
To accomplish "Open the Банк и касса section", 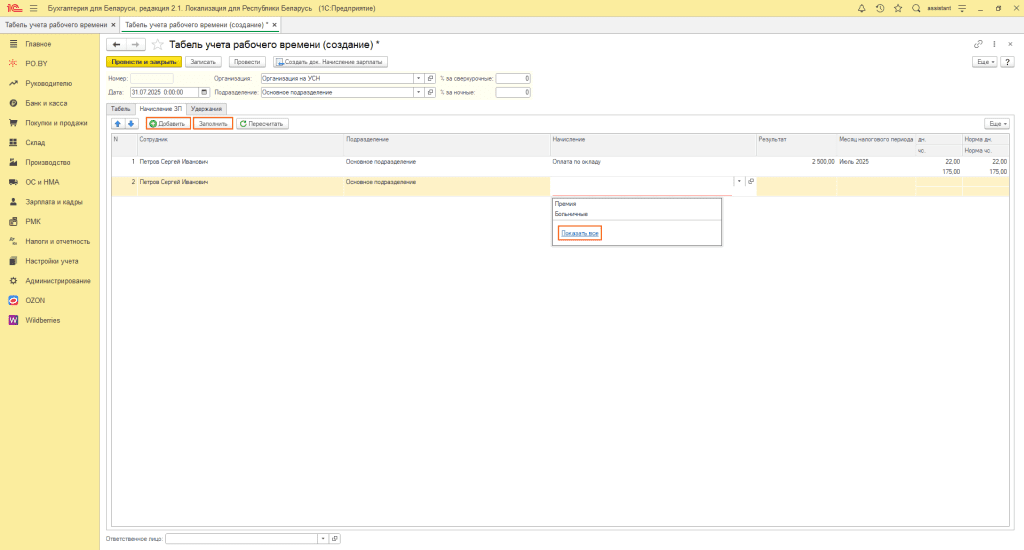I will click(46, 103).
